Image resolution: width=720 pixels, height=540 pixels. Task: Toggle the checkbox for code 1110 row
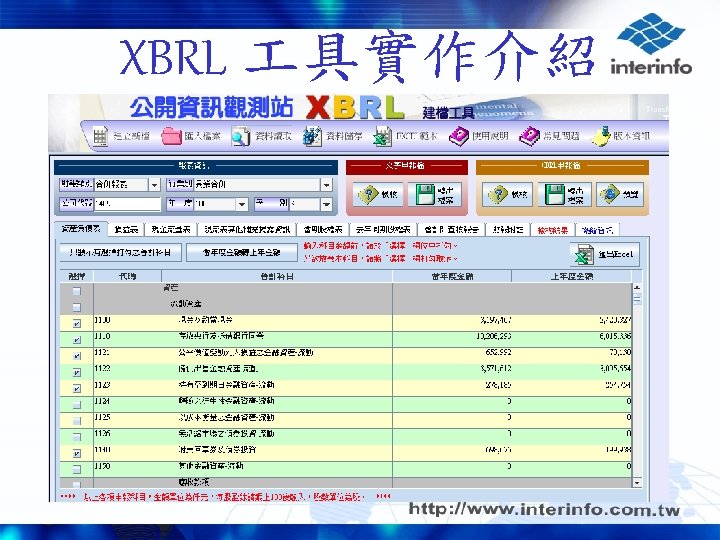coord(77,340)
